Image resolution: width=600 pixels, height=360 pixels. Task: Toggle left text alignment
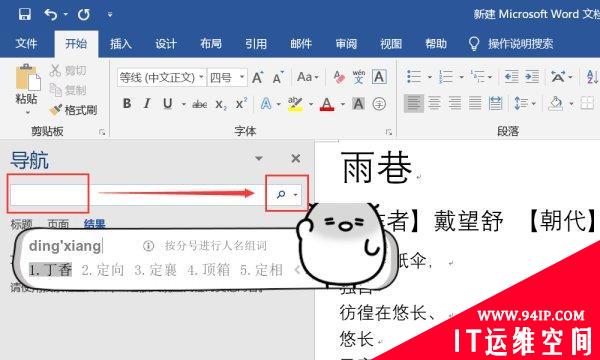[x=413, y=103]
